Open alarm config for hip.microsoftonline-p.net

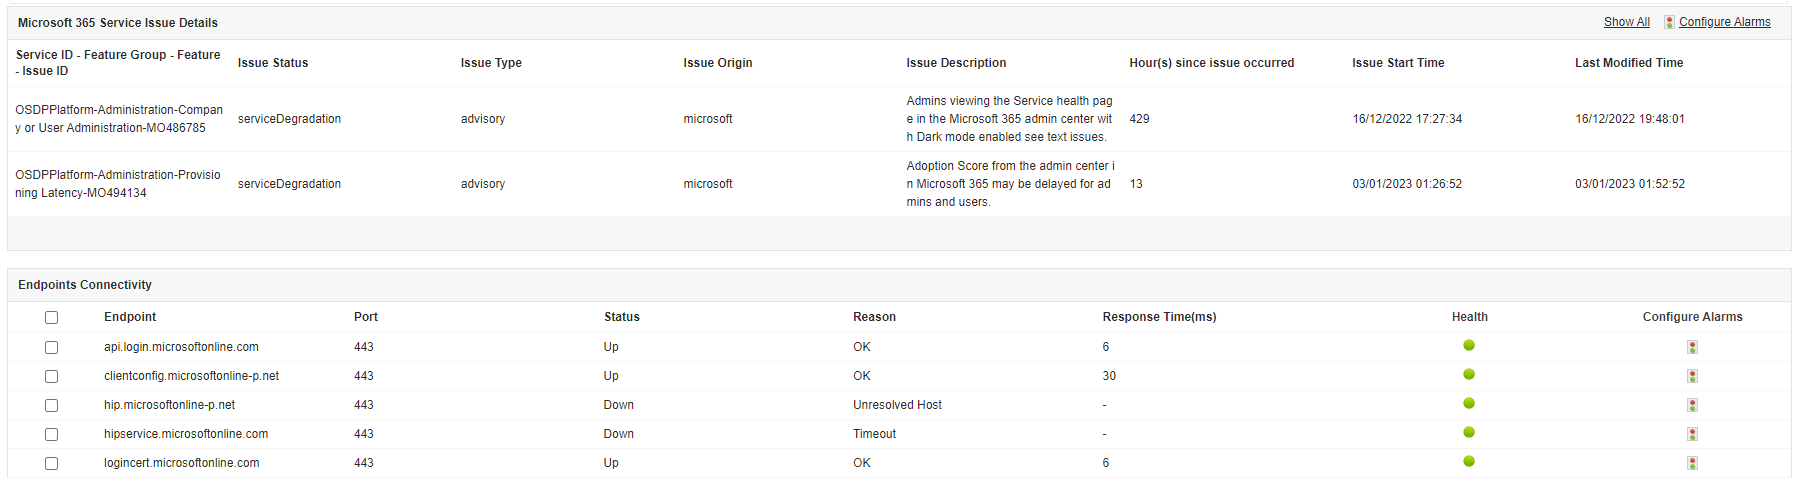pyautogui.click(x=1692, y=405)
